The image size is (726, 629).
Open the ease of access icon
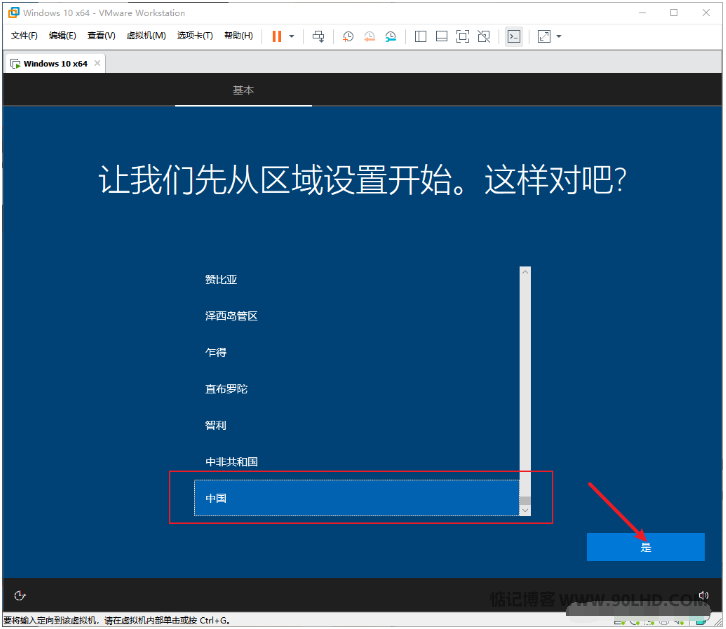[x=19, y=595]
